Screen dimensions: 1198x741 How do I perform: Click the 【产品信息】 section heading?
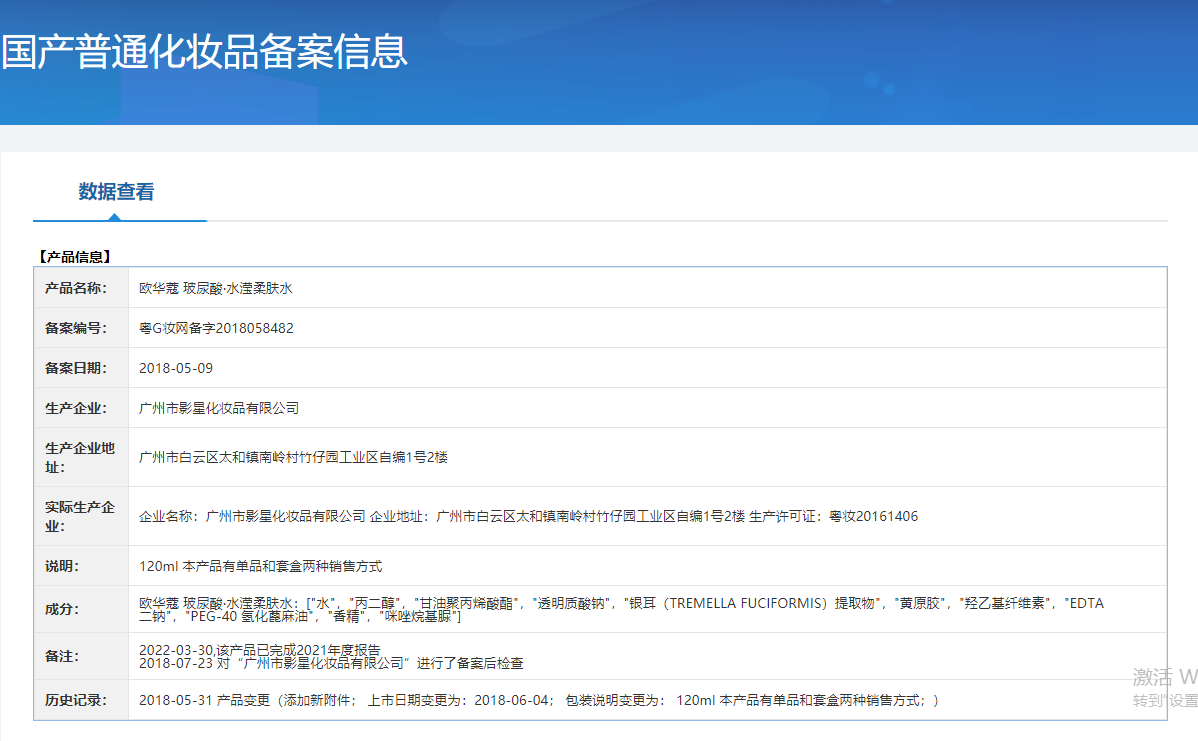[76, 257]
